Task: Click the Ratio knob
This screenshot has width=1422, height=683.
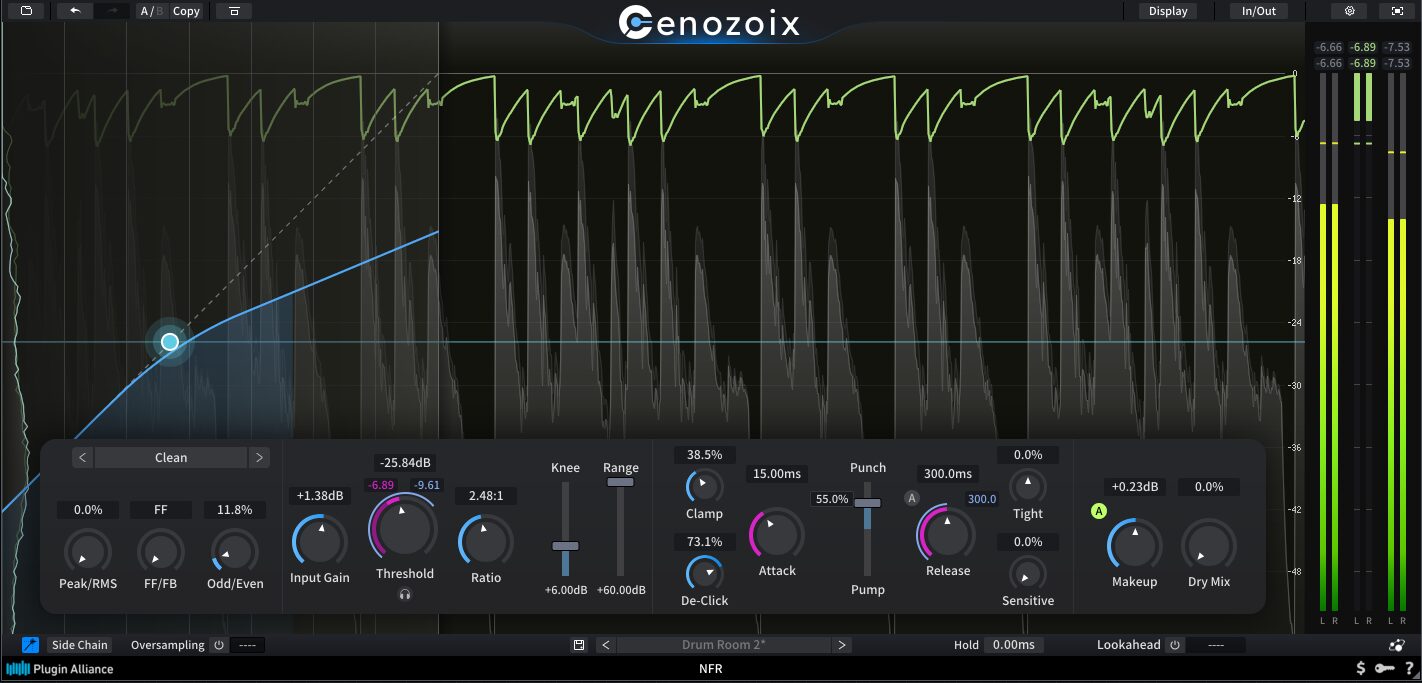Action: pos(486,543)
